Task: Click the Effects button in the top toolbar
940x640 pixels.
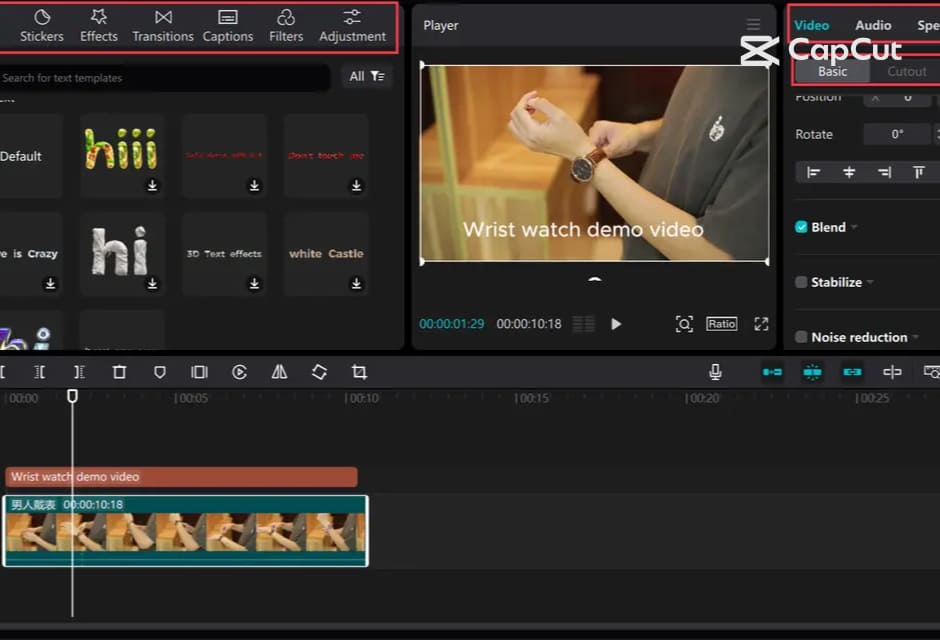Action: [98, 27]
